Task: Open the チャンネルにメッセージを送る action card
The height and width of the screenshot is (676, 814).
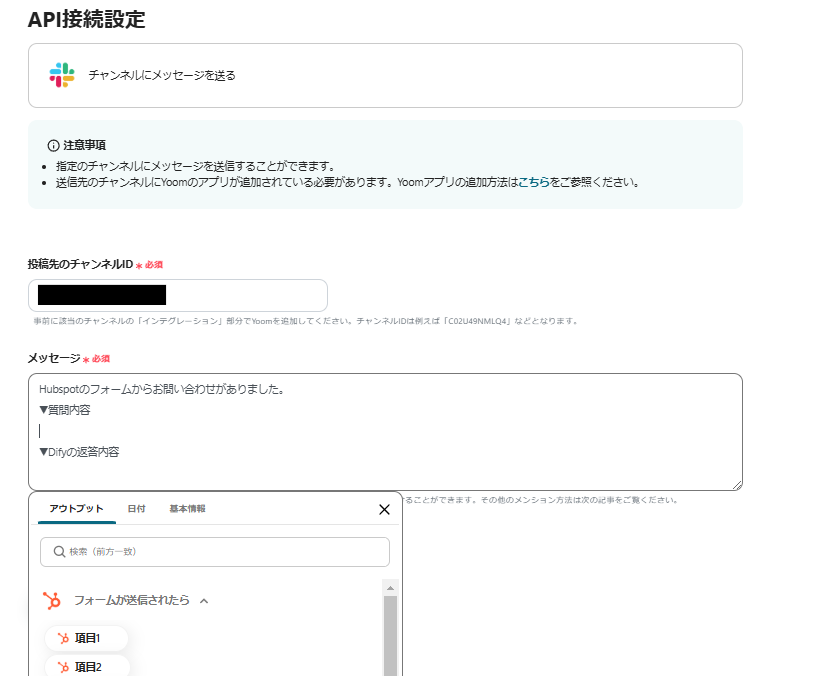Action: (385, 75)
